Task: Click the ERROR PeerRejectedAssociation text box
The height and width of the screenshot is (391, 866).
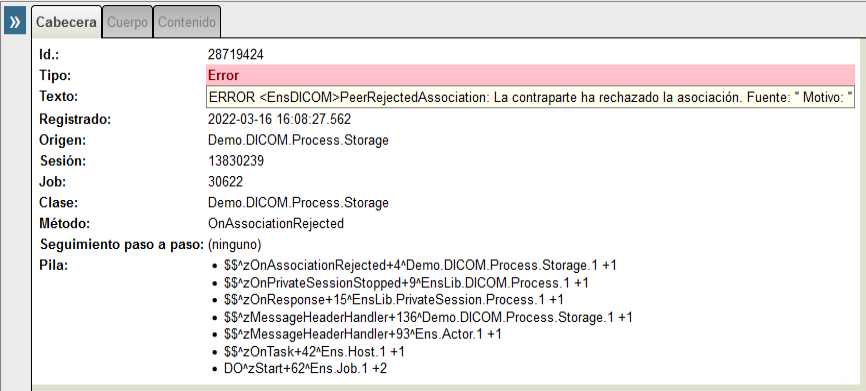Action: tap(531, 97)
